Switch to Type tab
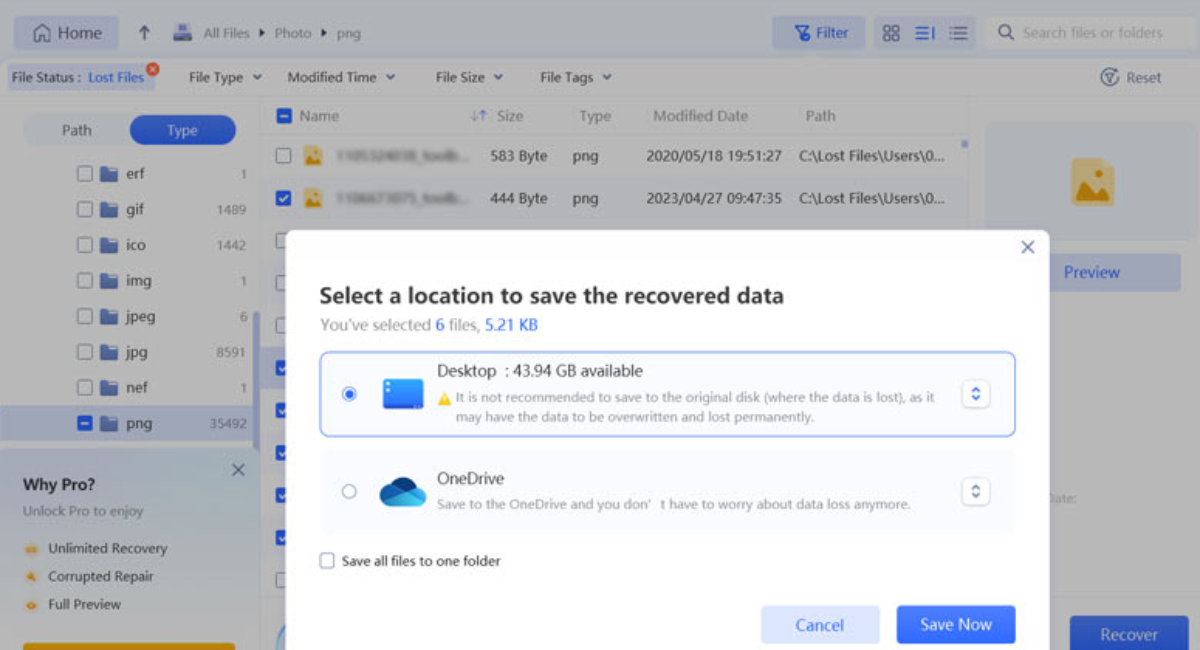Viewport: 1200px width, 650px height. (182, 130)
